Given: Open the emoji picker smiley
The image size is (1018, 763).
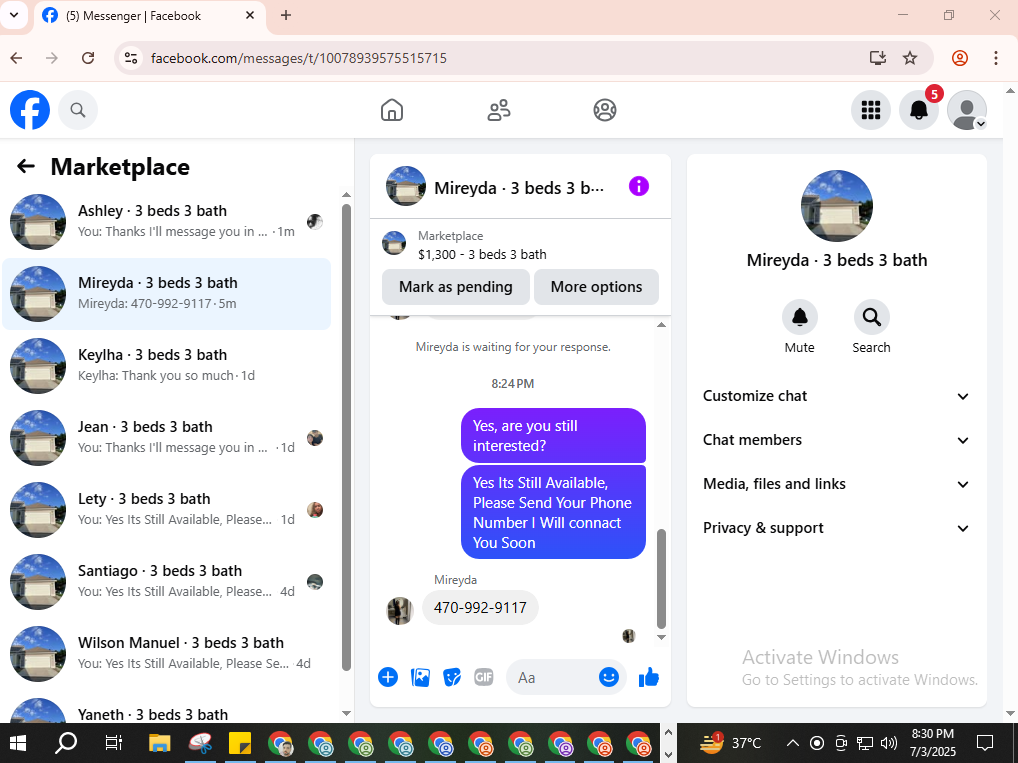Looking at the screenshot, I should click(608, 677).
